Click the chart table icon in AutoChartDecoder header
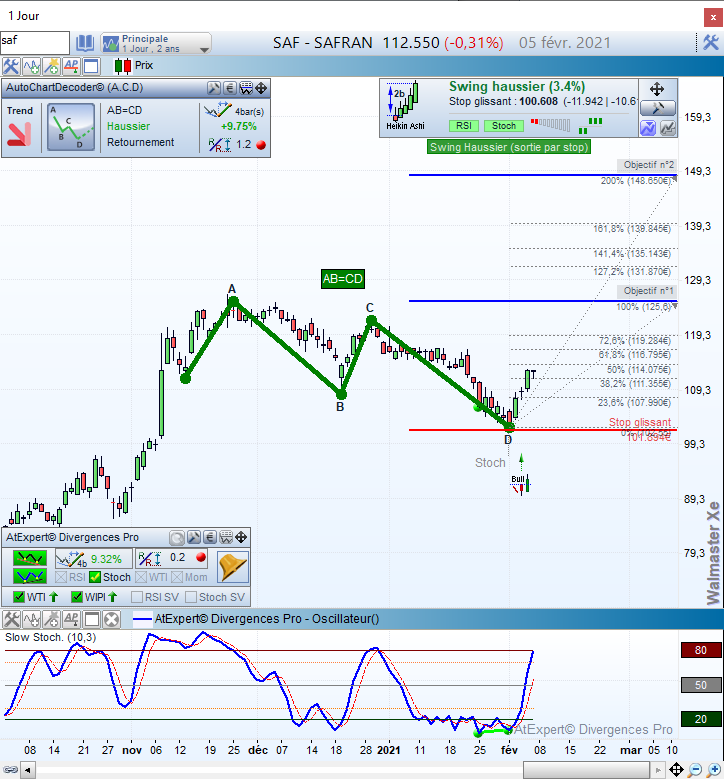This screenshot has height=779, width=724. tap(246, 88)
